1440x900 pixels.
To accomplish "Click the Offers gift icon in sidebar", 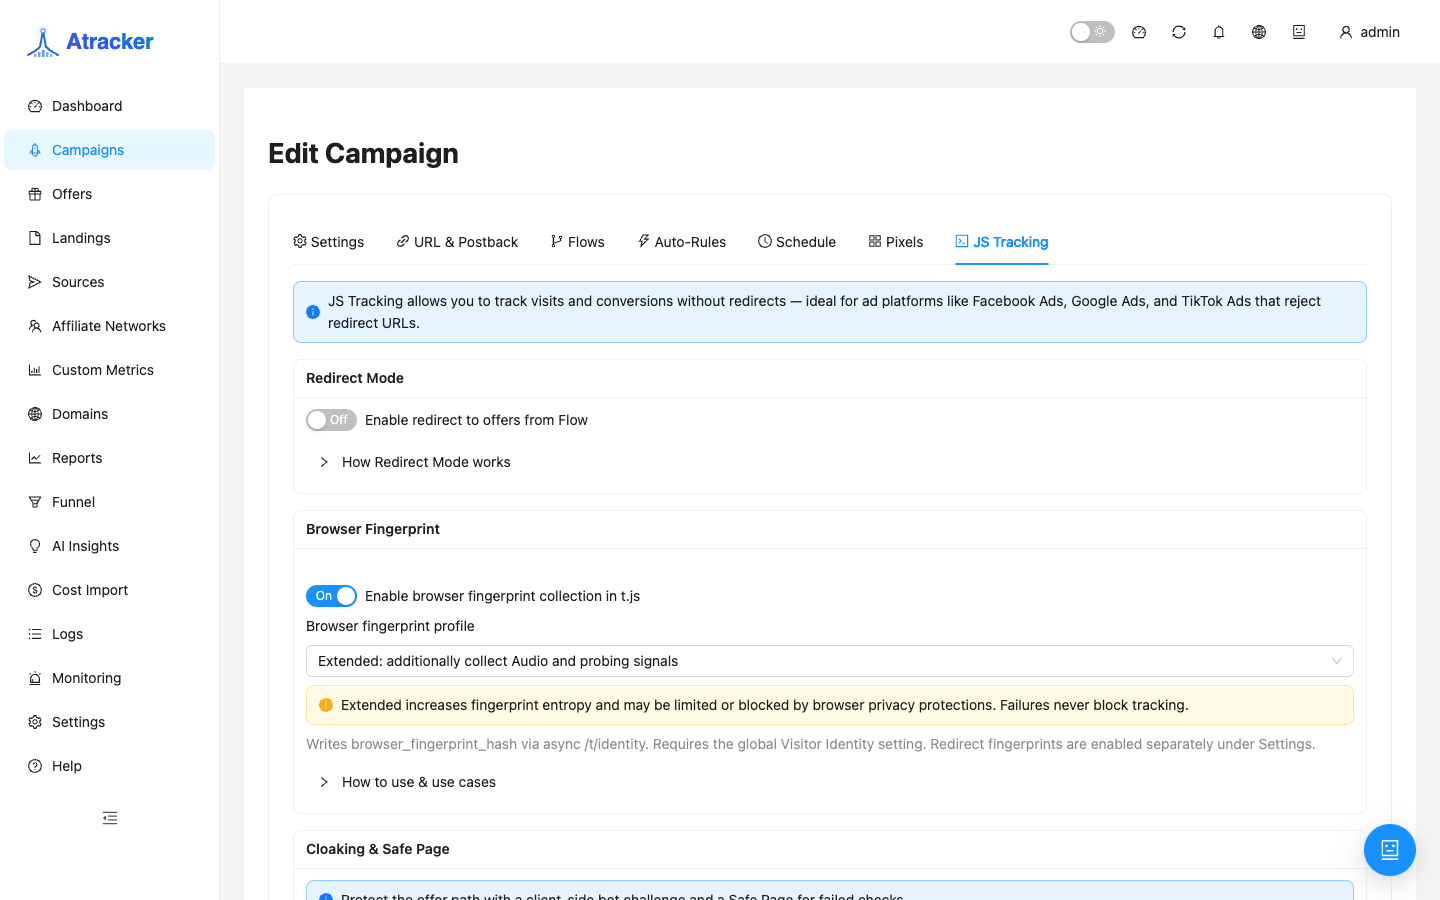I will point(35,194).
